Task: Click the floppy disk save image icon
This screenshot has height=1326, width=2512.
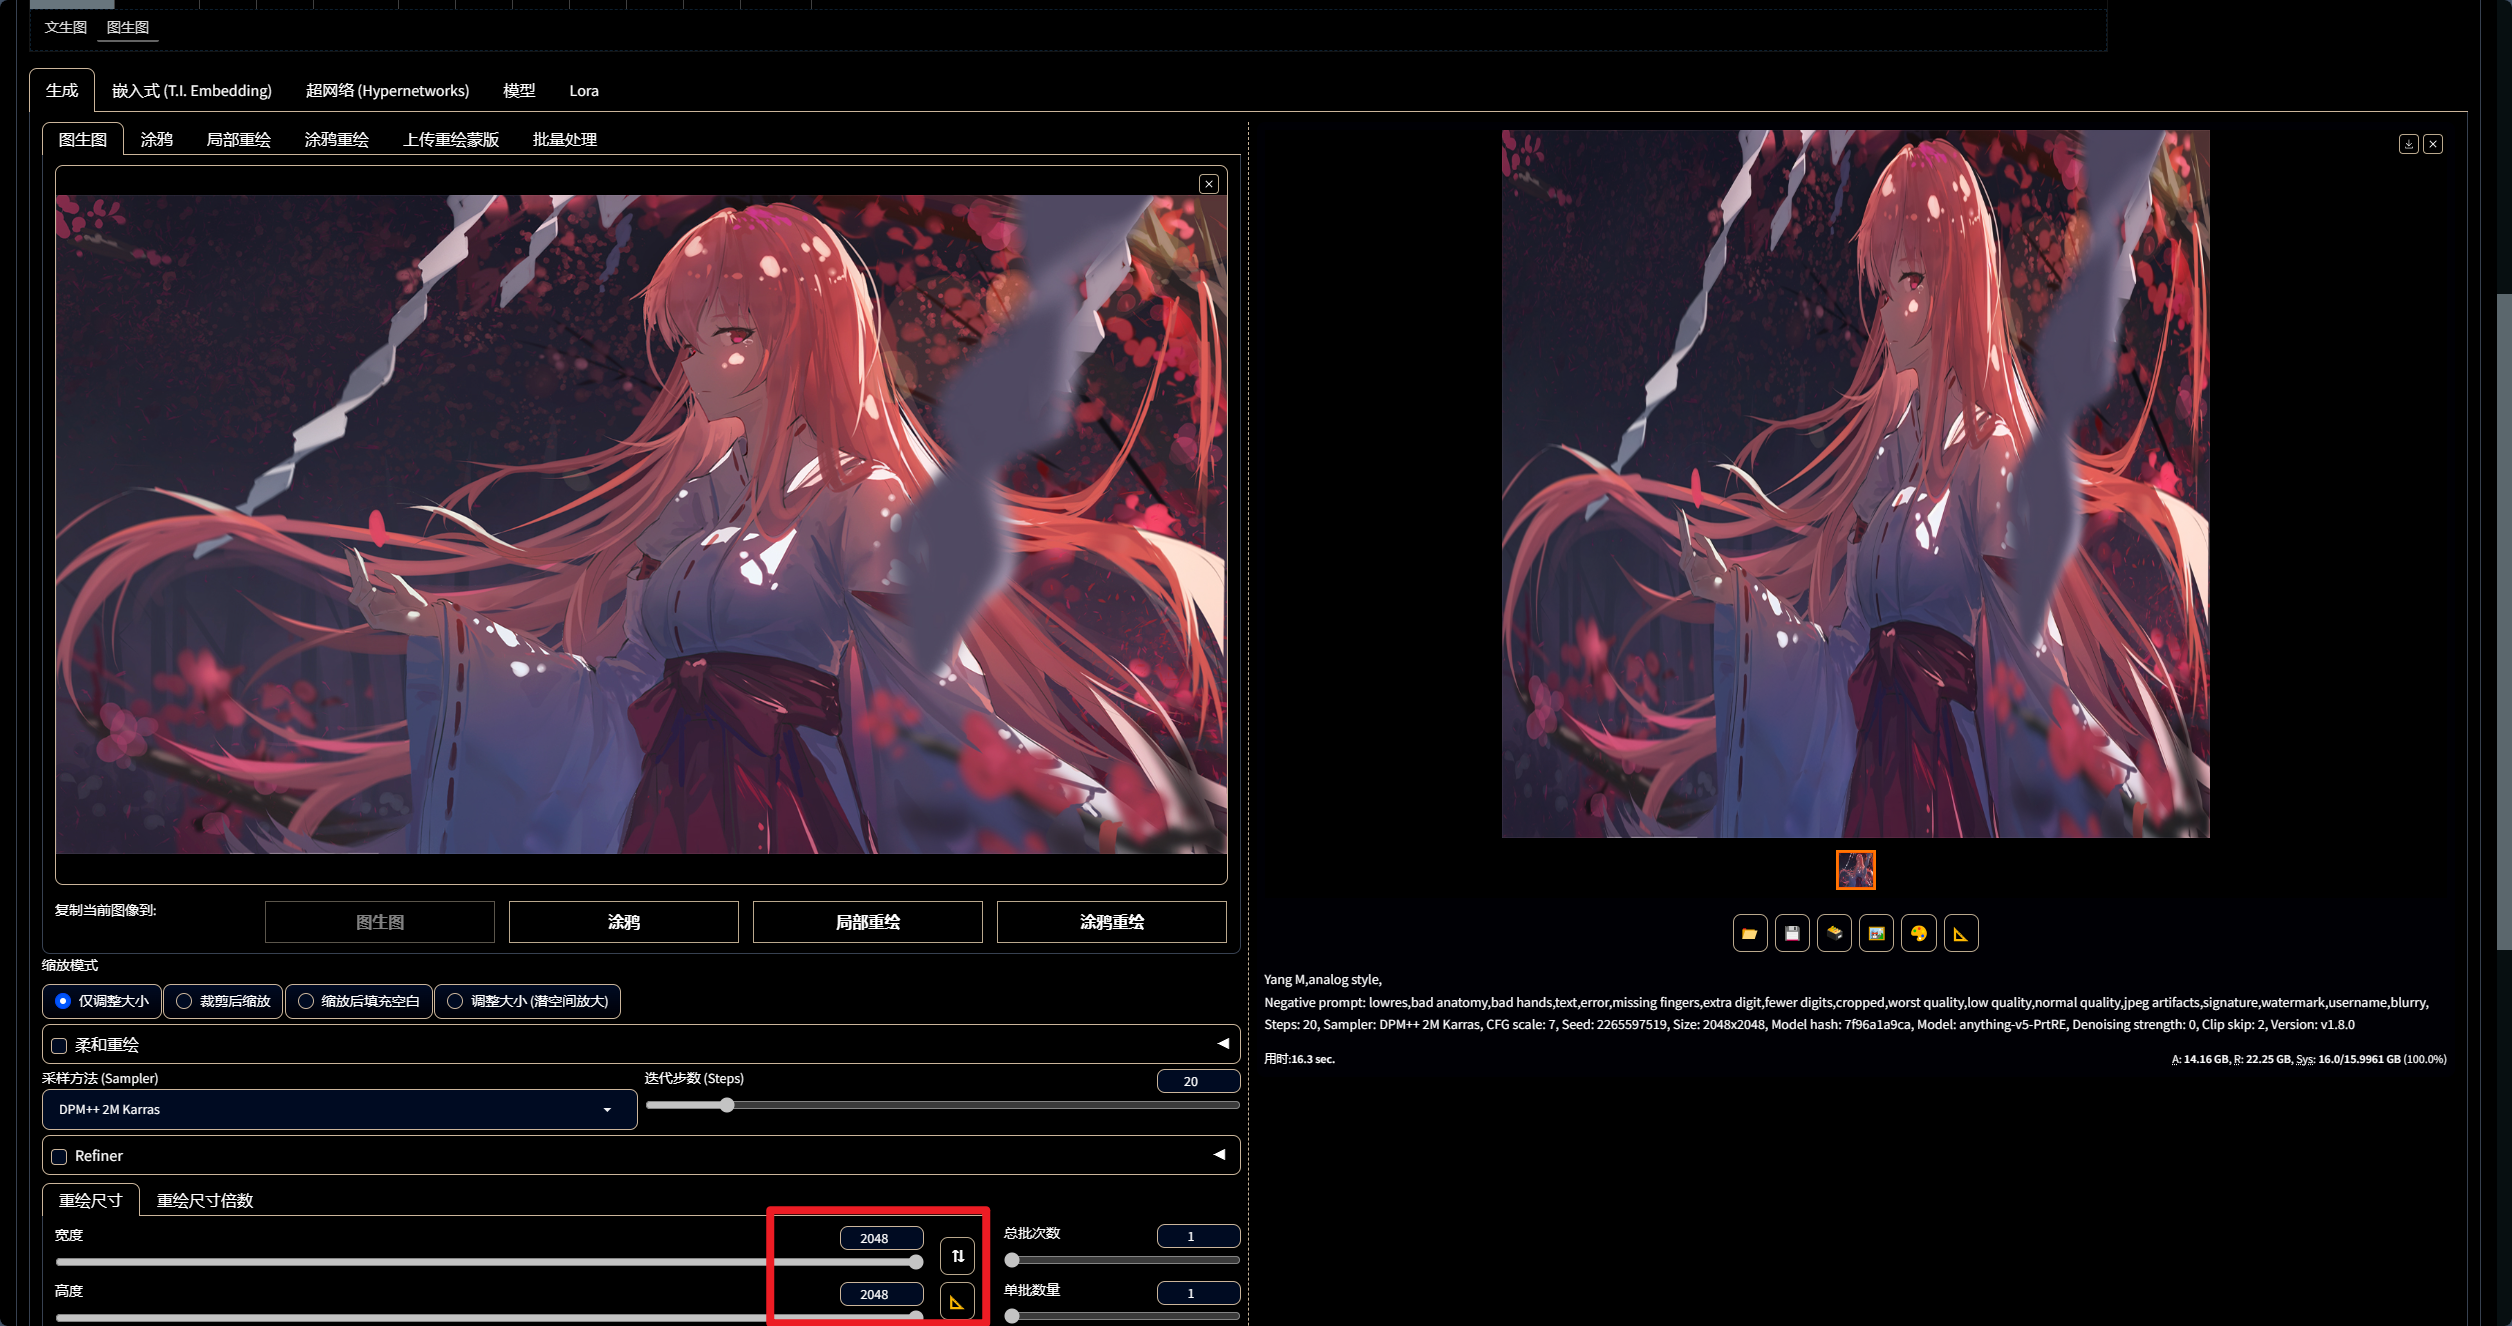Action: point(1792,933)
